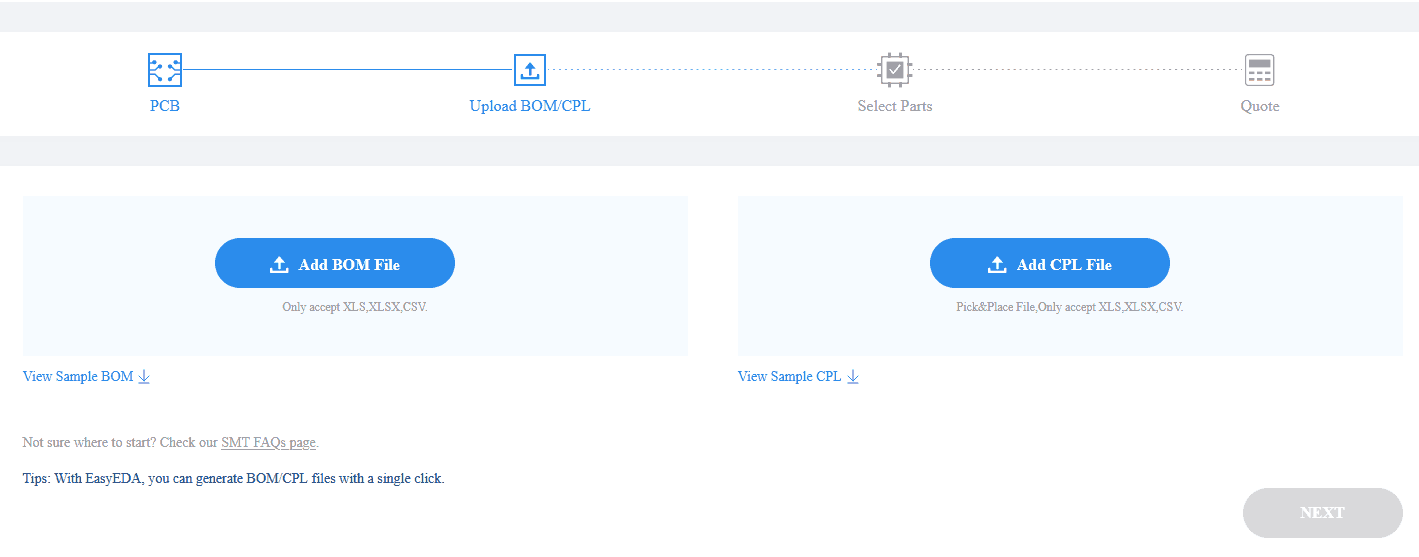Image resolution: width=1419 pixels, height=557 pixels.
Task: Visit the SMT FAQs page link
Action: click(x=268, y=442)
